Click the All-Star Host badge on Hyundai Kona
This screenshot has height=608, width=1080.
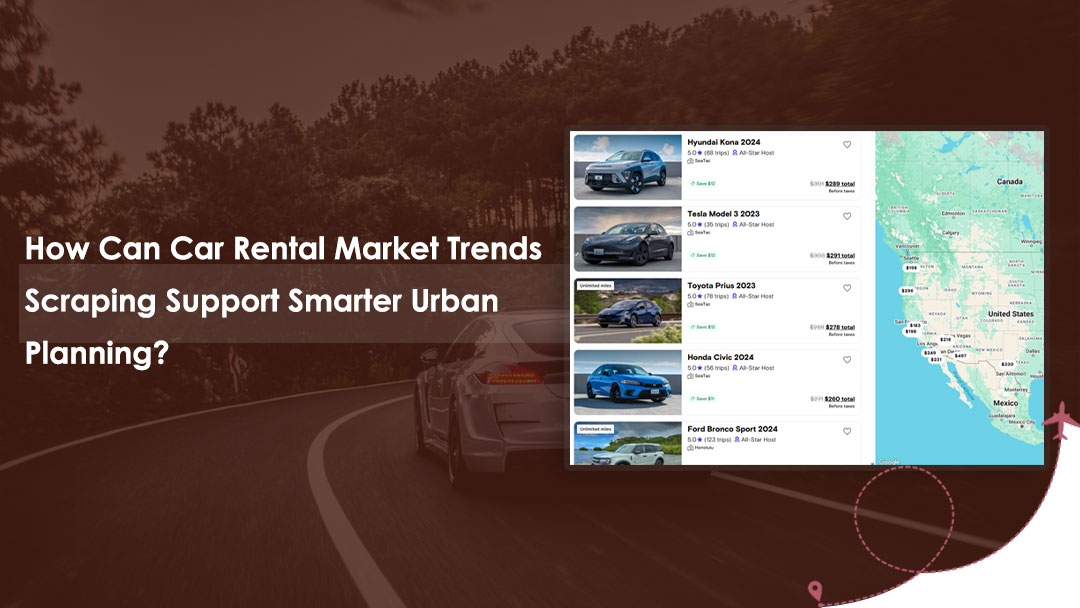coord(753,153)
